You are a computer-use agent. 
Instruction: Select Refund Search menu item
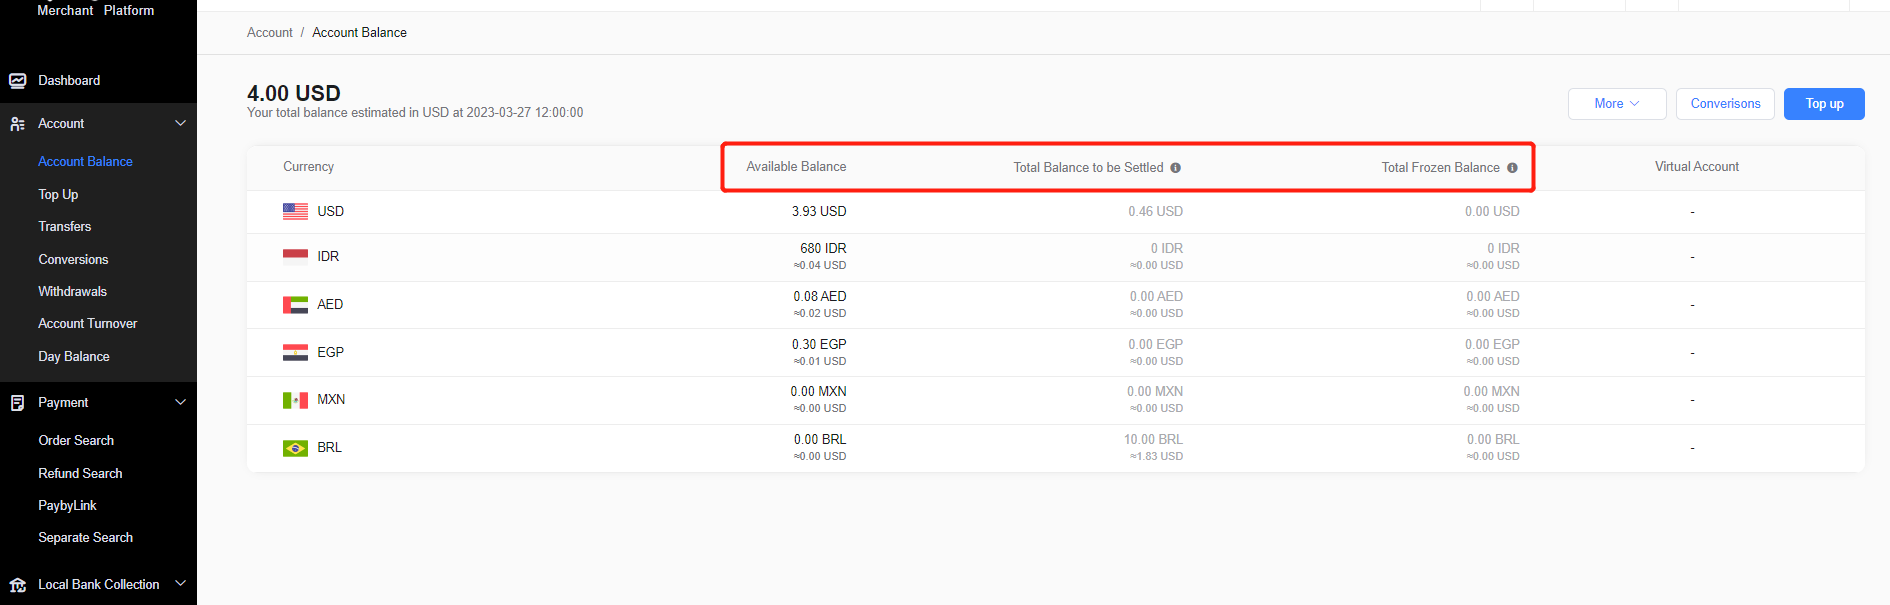[80, 474]
